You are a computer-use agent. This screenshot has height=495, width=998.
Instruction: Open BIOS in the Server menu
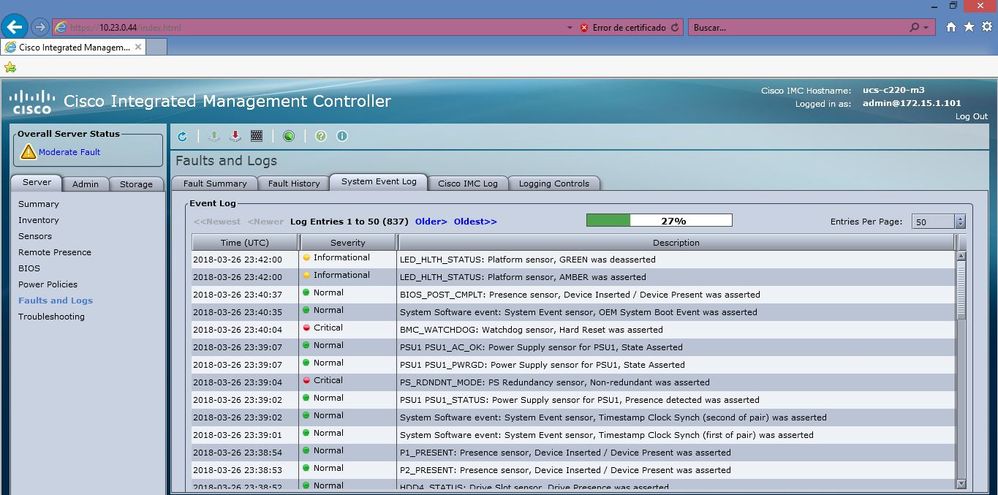point(29,268)
